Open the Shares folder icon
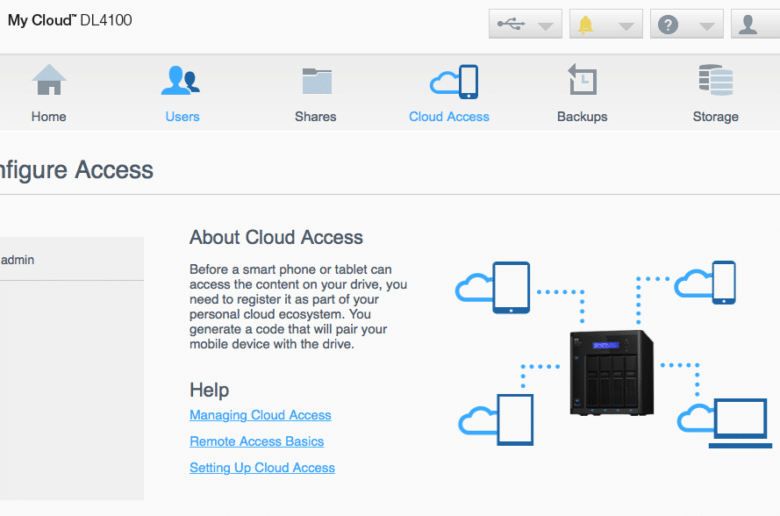This screenshot has width=780, height=516. [x=317, y=81]
